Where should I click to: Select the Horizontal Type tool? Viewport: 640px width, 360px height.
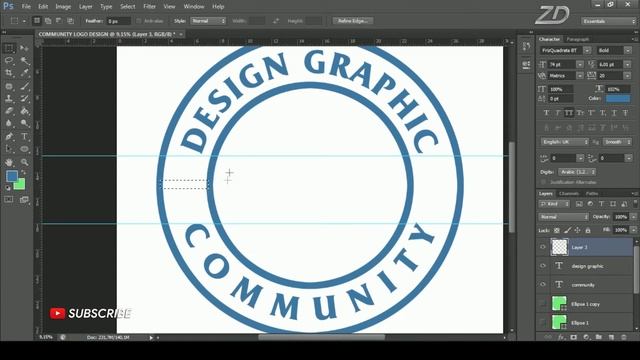pos(24,136)
